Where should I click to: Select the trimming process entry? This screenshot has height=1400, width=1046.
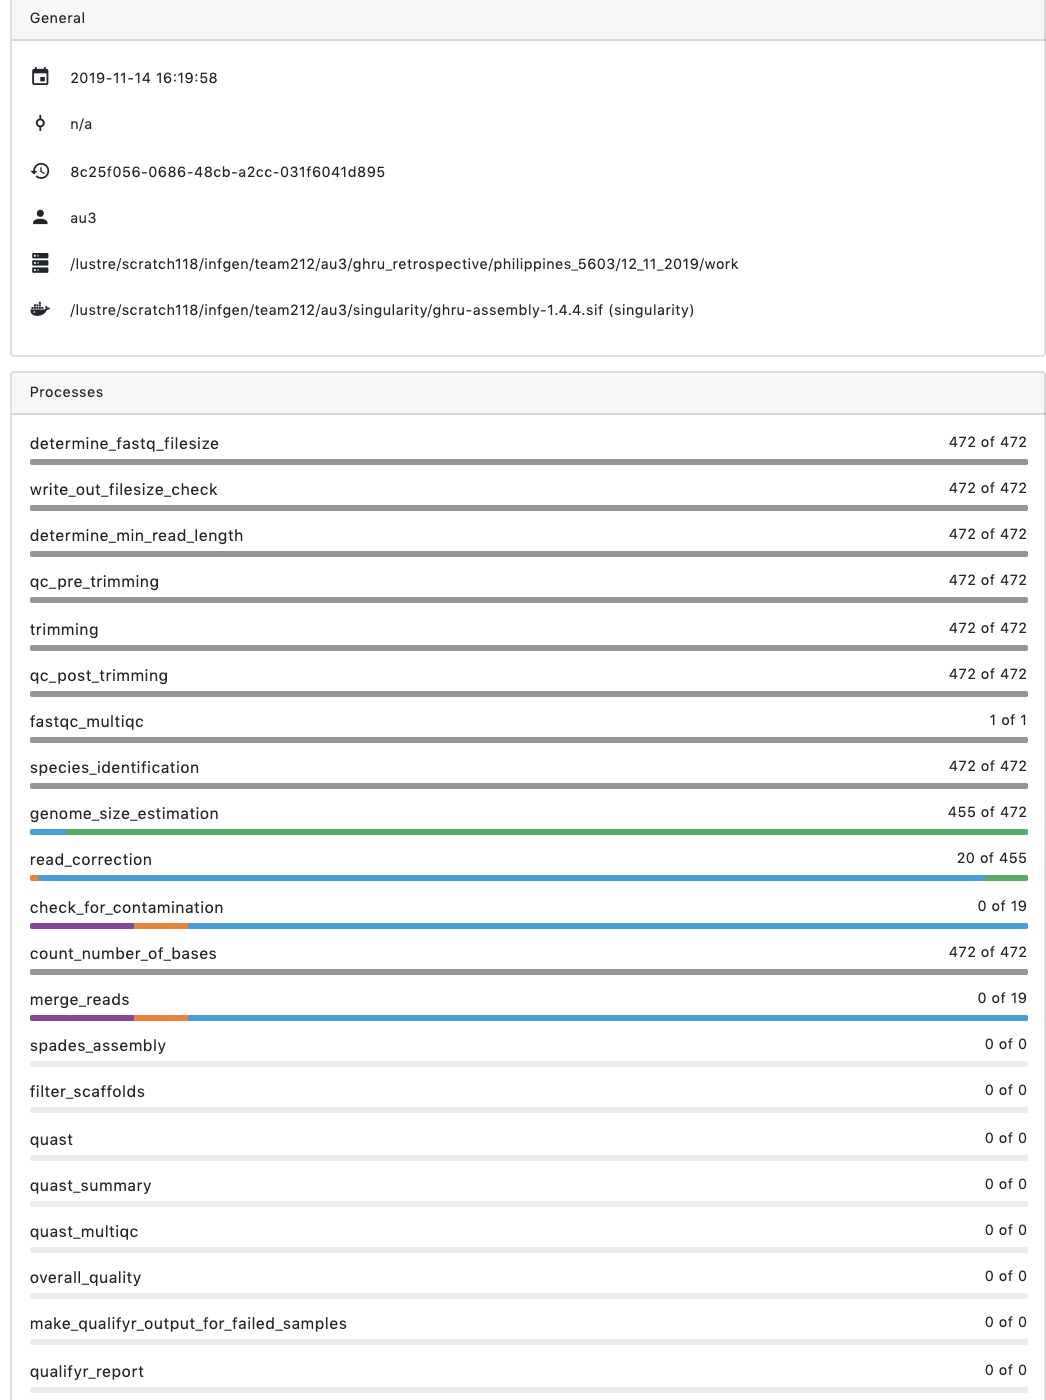pos(64,629)
